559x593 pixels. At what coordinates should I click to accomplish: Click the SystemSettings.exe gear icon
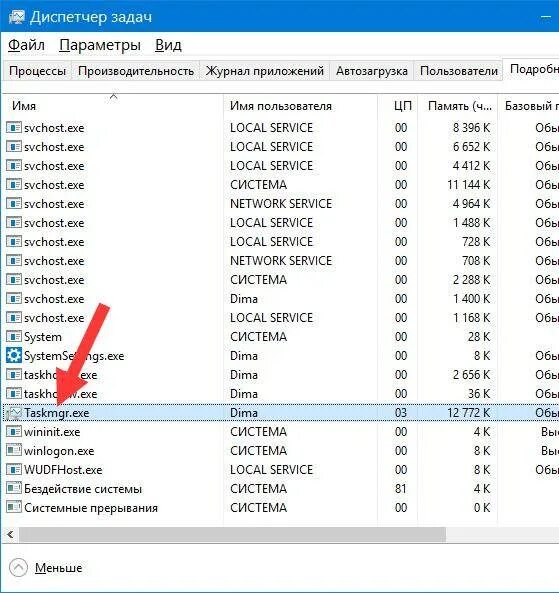[14, 355]
